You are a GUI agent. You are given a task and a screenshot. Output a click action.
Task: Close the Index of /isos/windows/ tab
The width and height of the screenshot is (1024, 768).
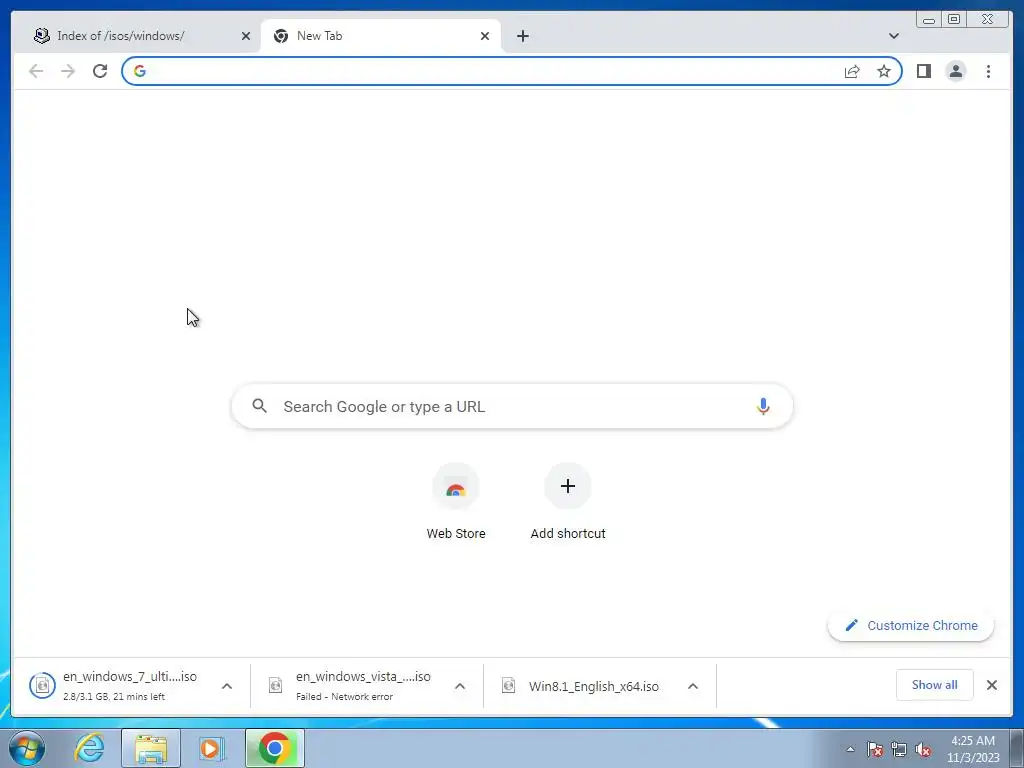246,36
